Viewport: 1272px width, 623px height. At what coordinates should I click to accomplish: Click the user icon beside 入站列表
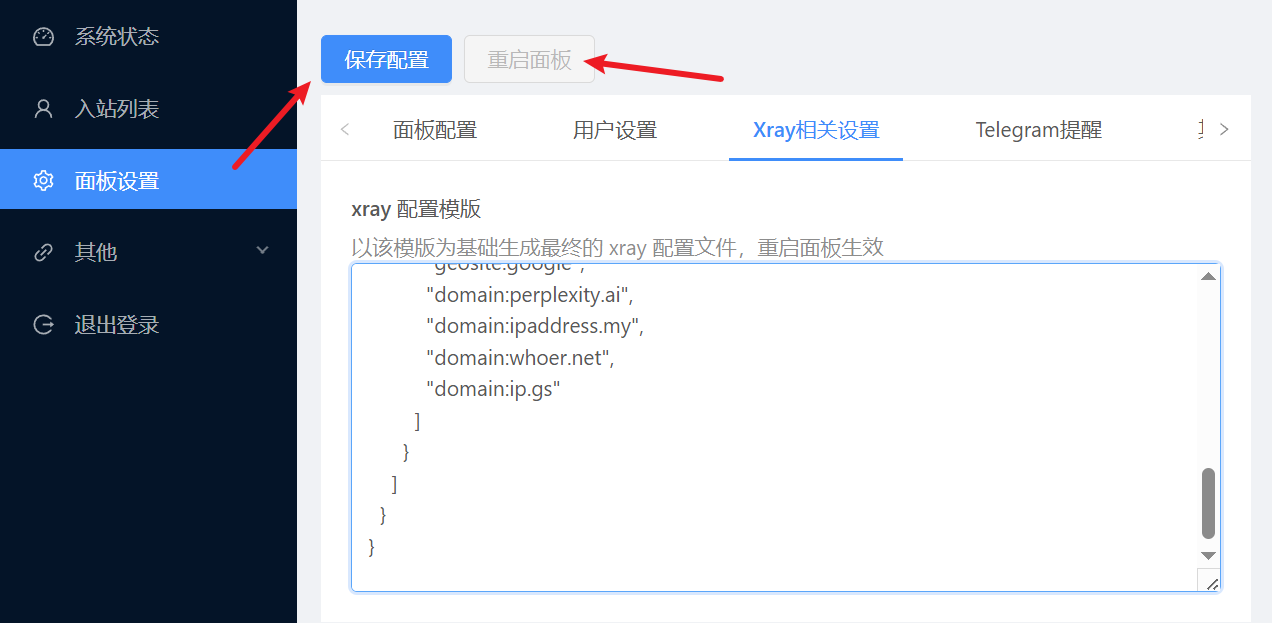(43, 109)
